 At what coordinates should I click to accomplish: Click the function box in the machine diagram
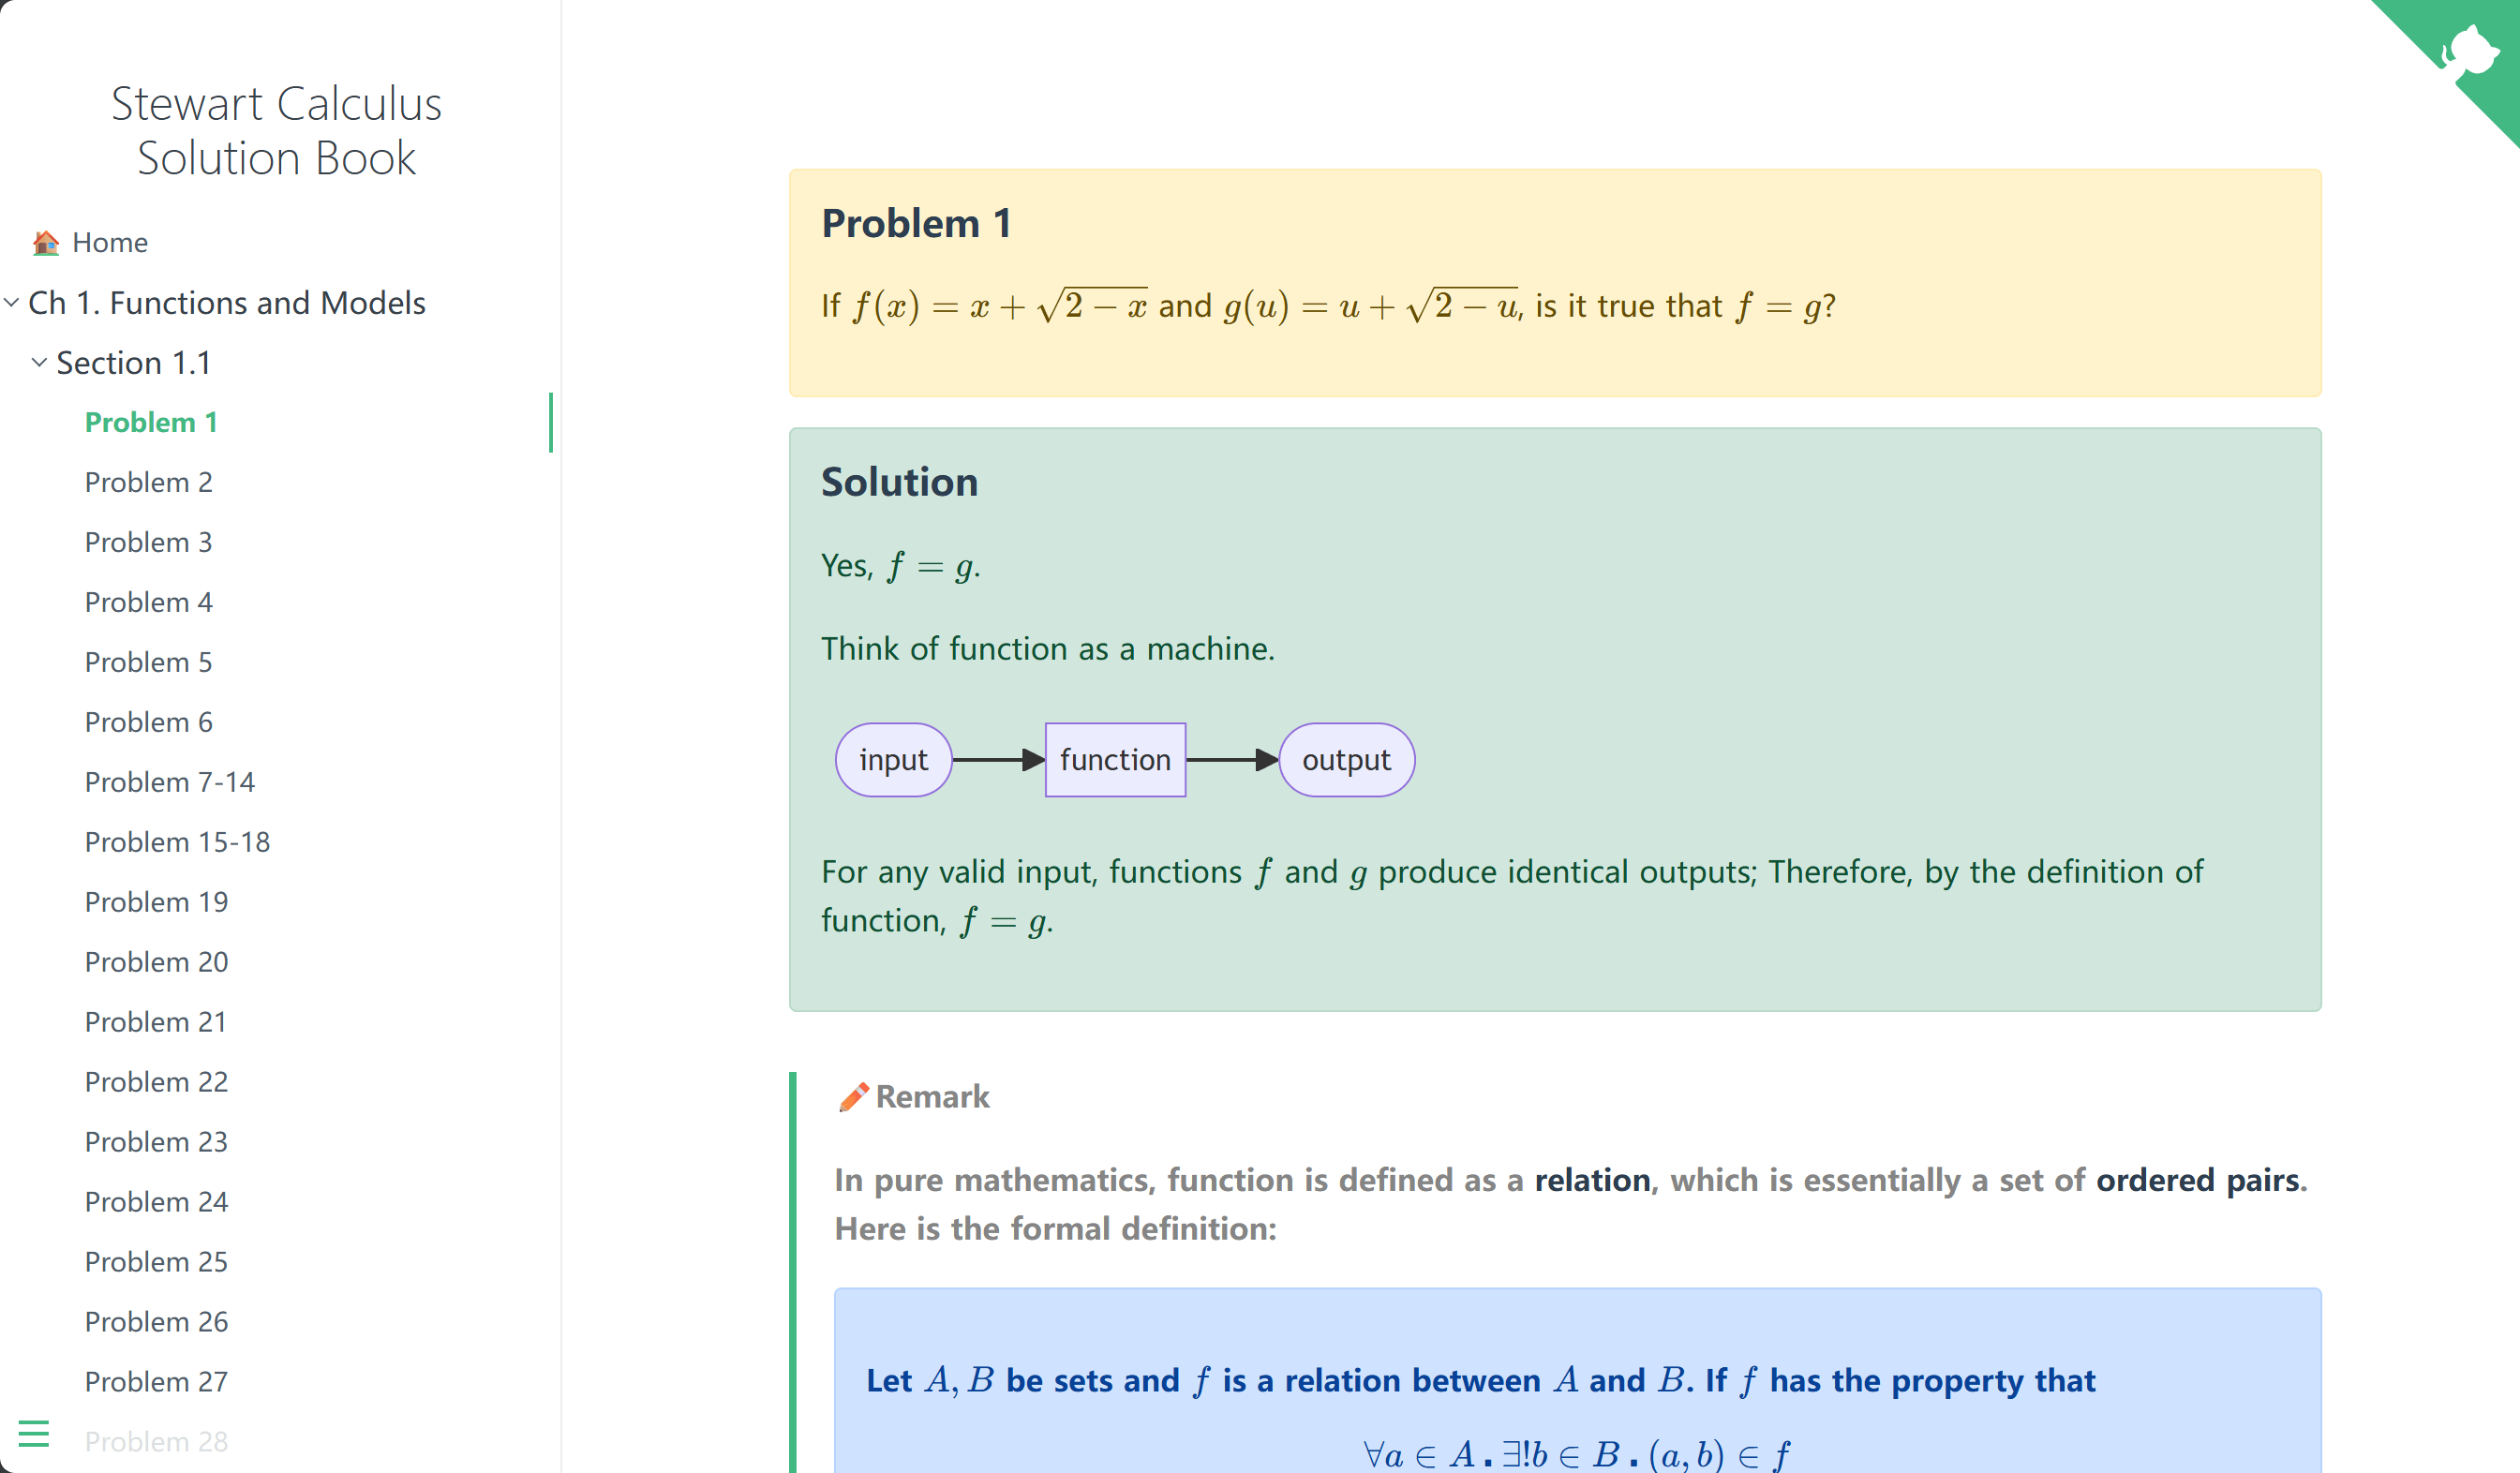coord(1115,760)
